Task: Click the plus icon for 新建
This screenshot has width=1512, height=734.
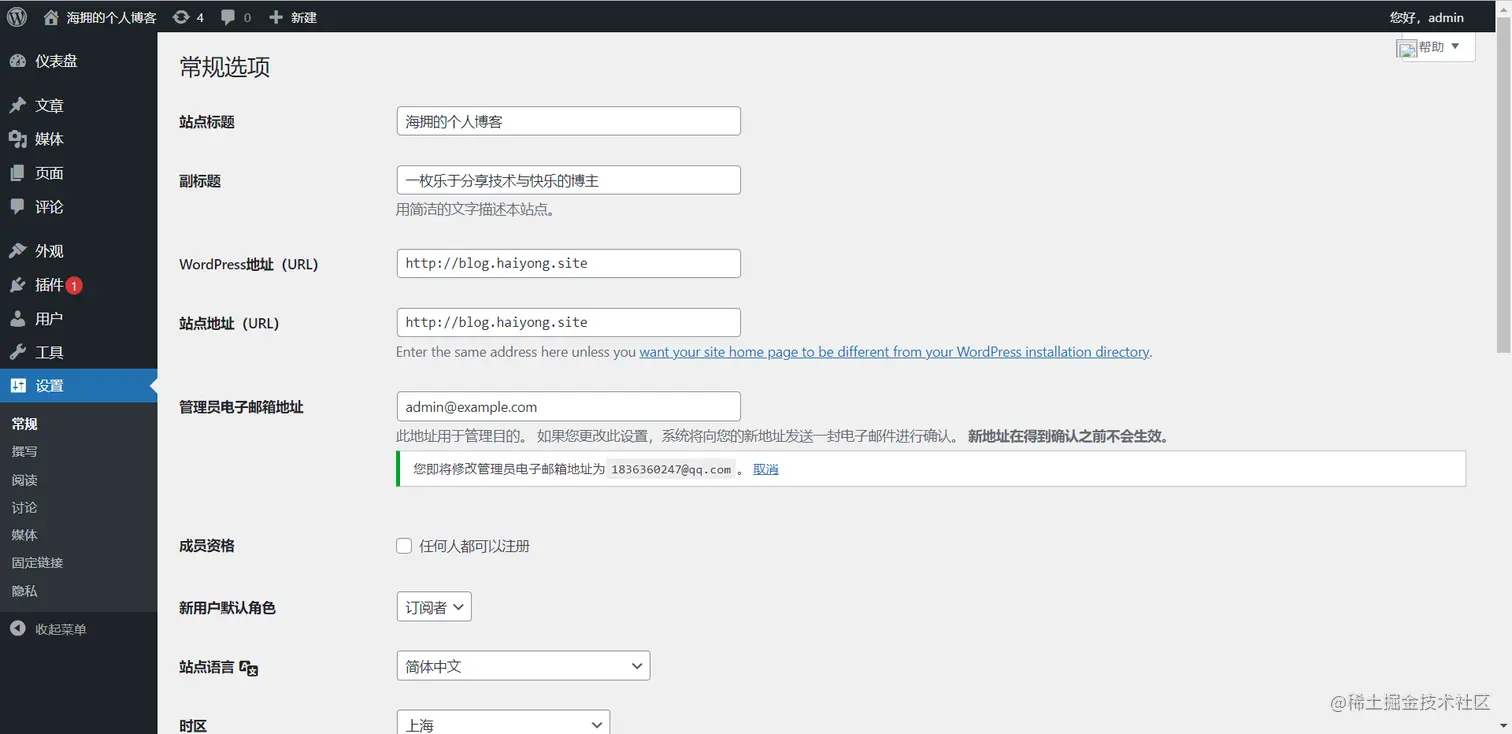Action: pos(277,17)
